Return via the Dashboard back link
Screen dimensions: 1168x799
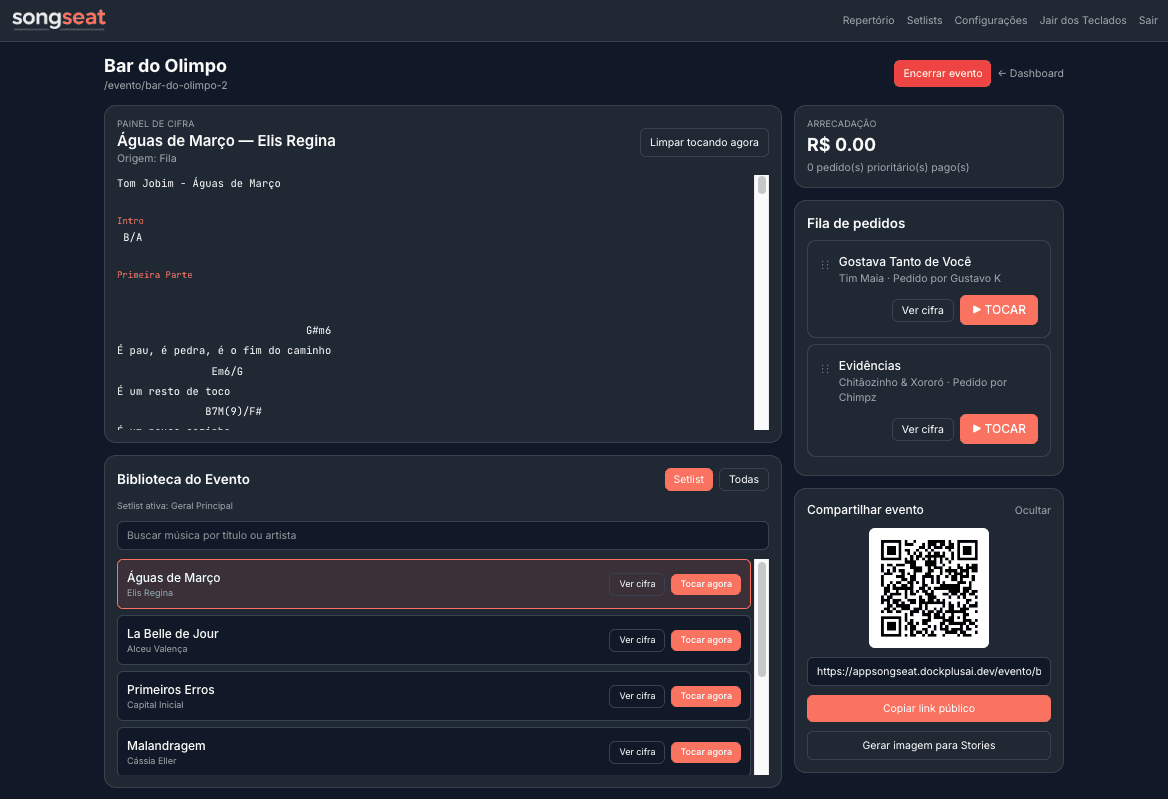[1030, 73]
